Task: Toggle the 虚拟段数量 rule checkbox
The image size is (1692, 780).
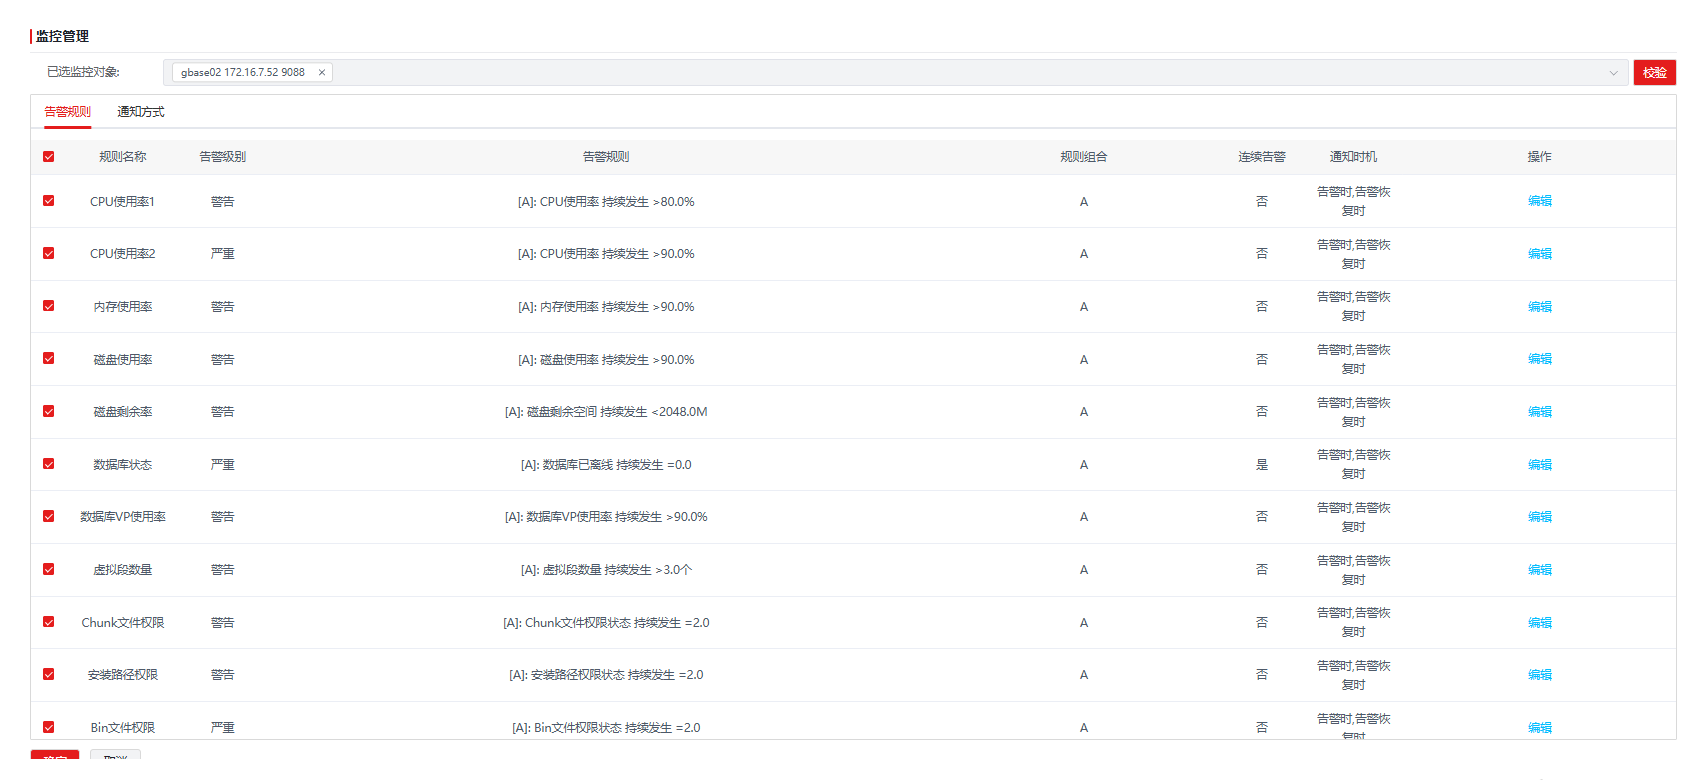Action: coord(49,569)
